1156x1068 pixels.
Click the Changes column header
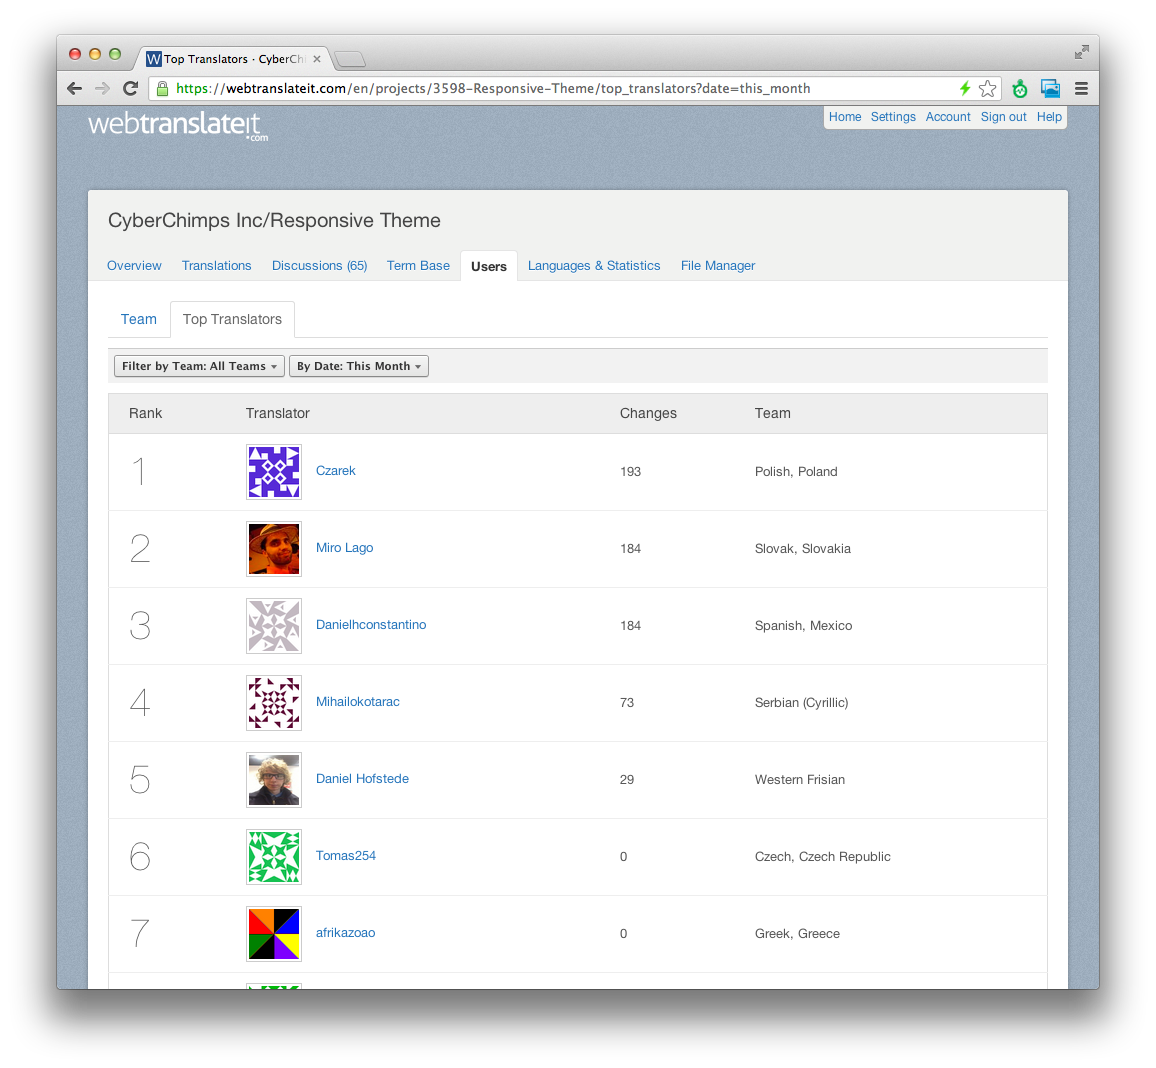point(648,413)
